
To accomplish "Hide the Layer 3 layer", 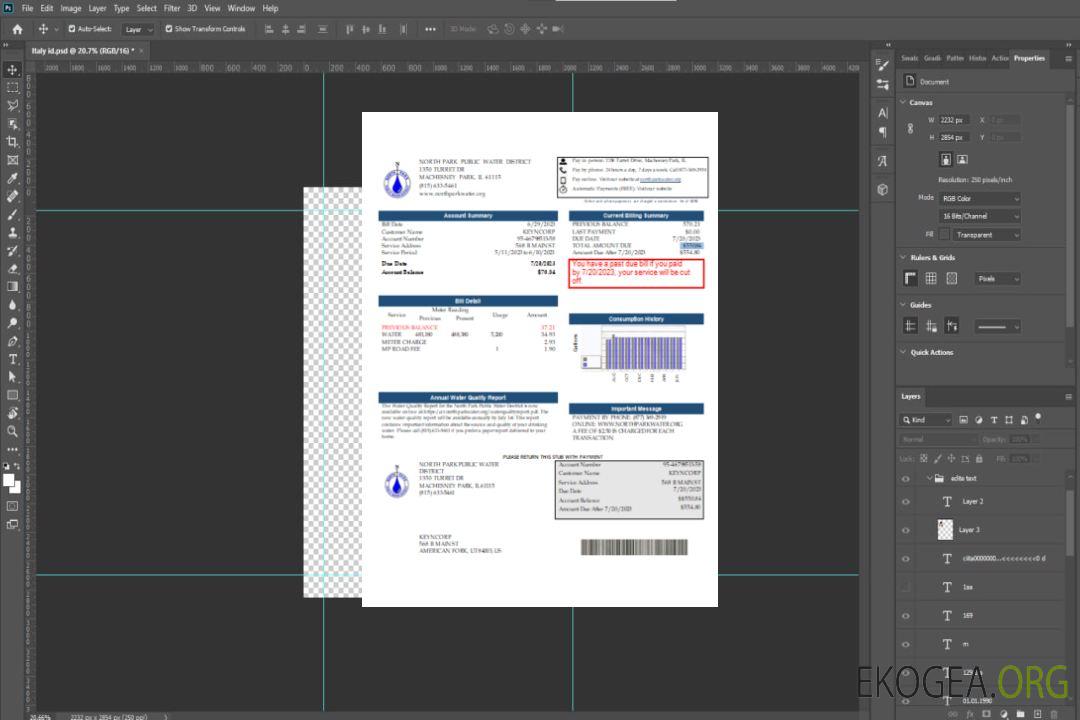I will coord(906,530).
